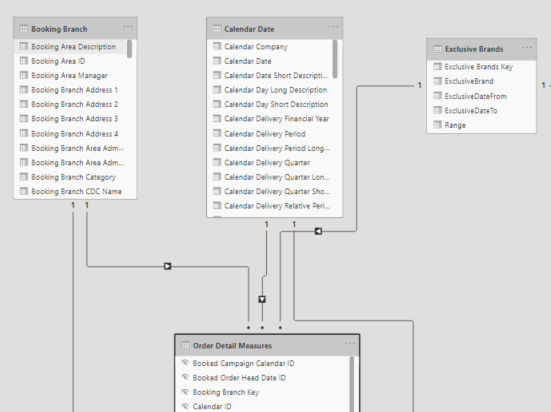Click column icon beside Booking Area Manager
The height and width of the screenshot is (412, 551).
[x=24, y=75]
